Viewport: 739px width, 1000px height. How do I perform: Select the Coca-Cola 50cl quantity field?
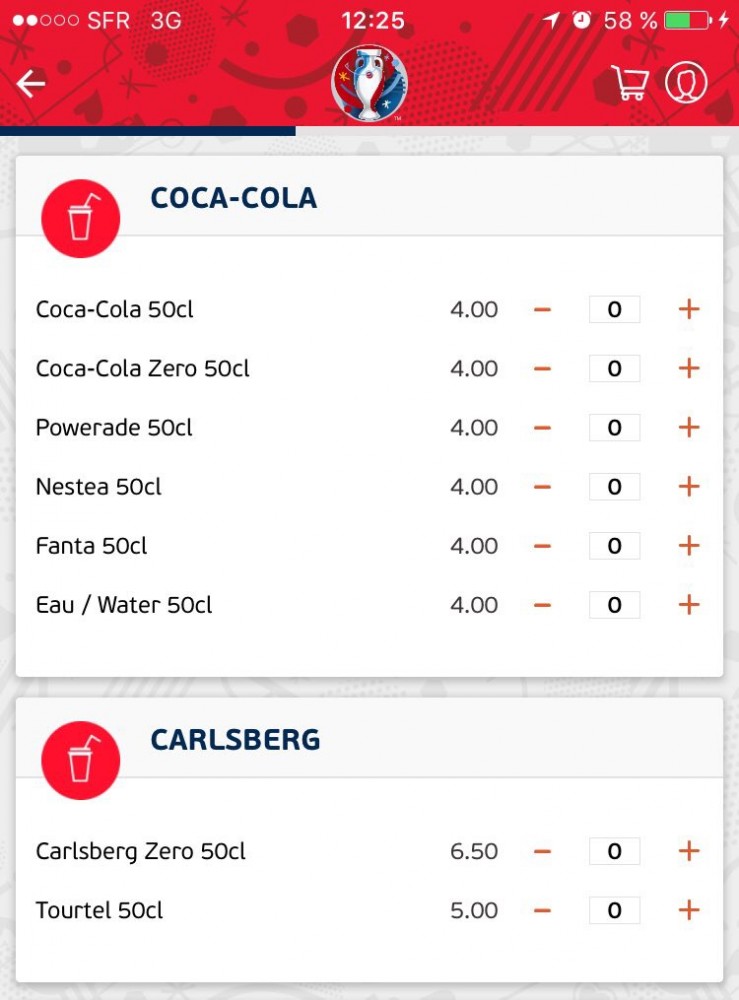615,309
